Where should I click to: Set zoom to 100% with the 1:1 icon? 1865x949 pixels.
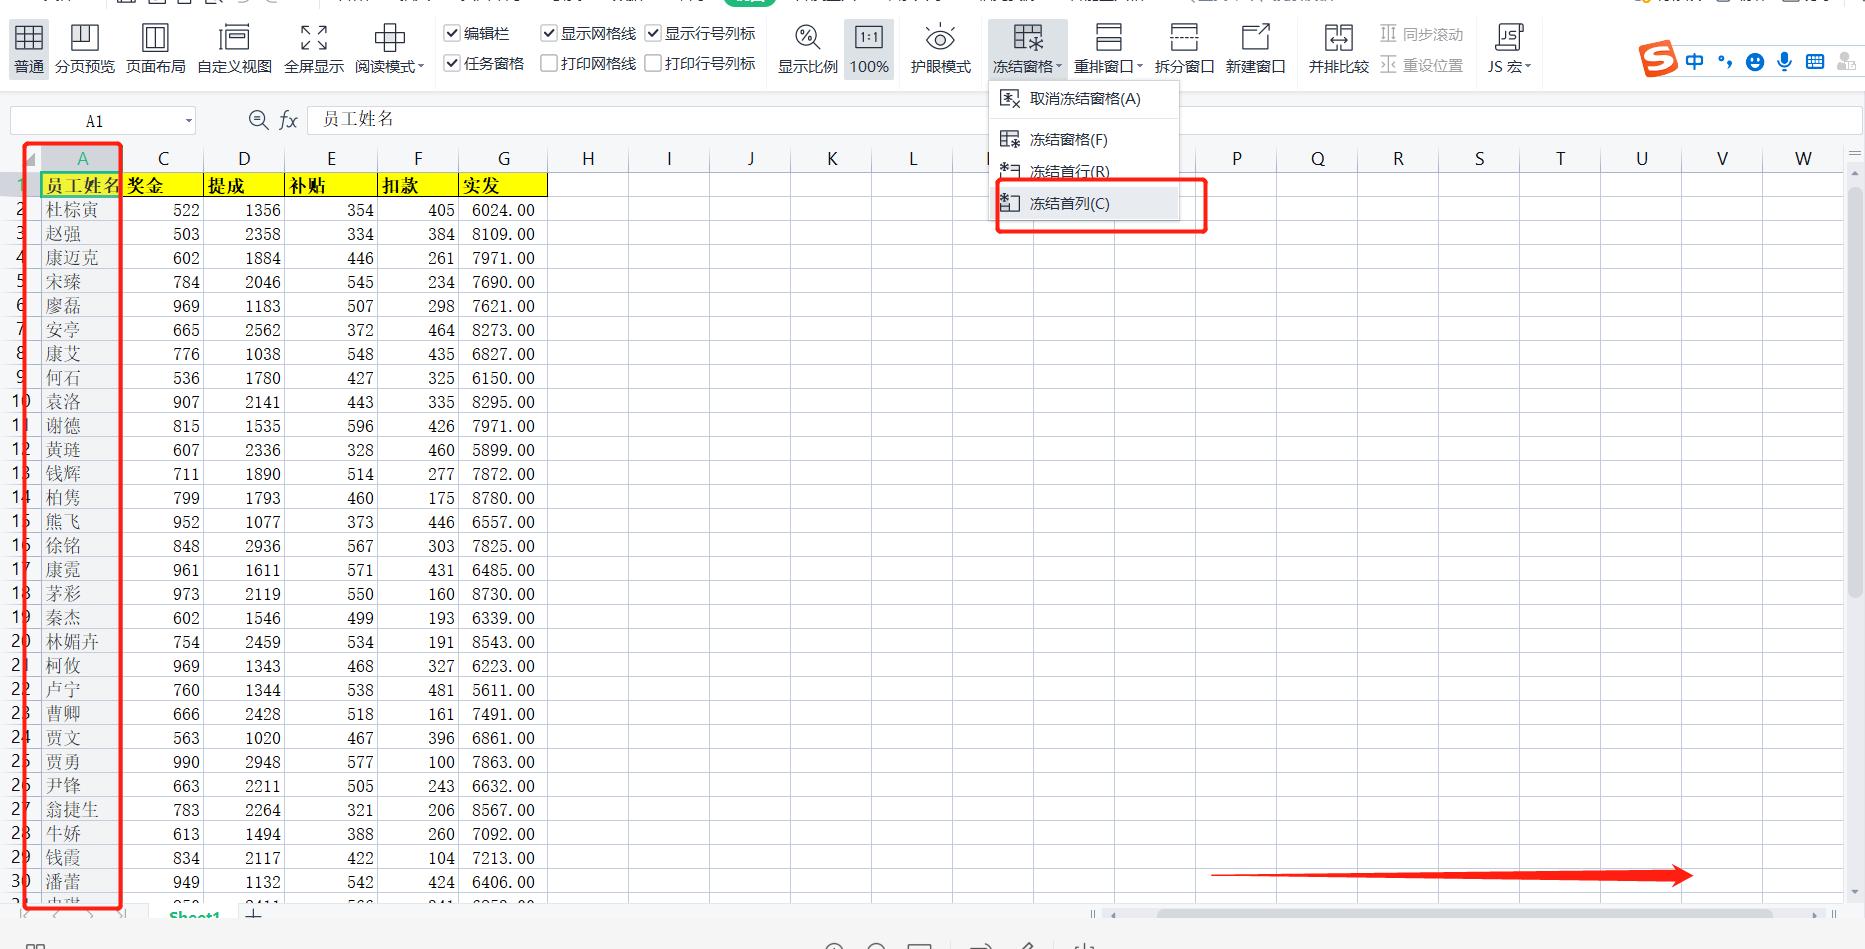pyautogui.click(x=868, y=48)
